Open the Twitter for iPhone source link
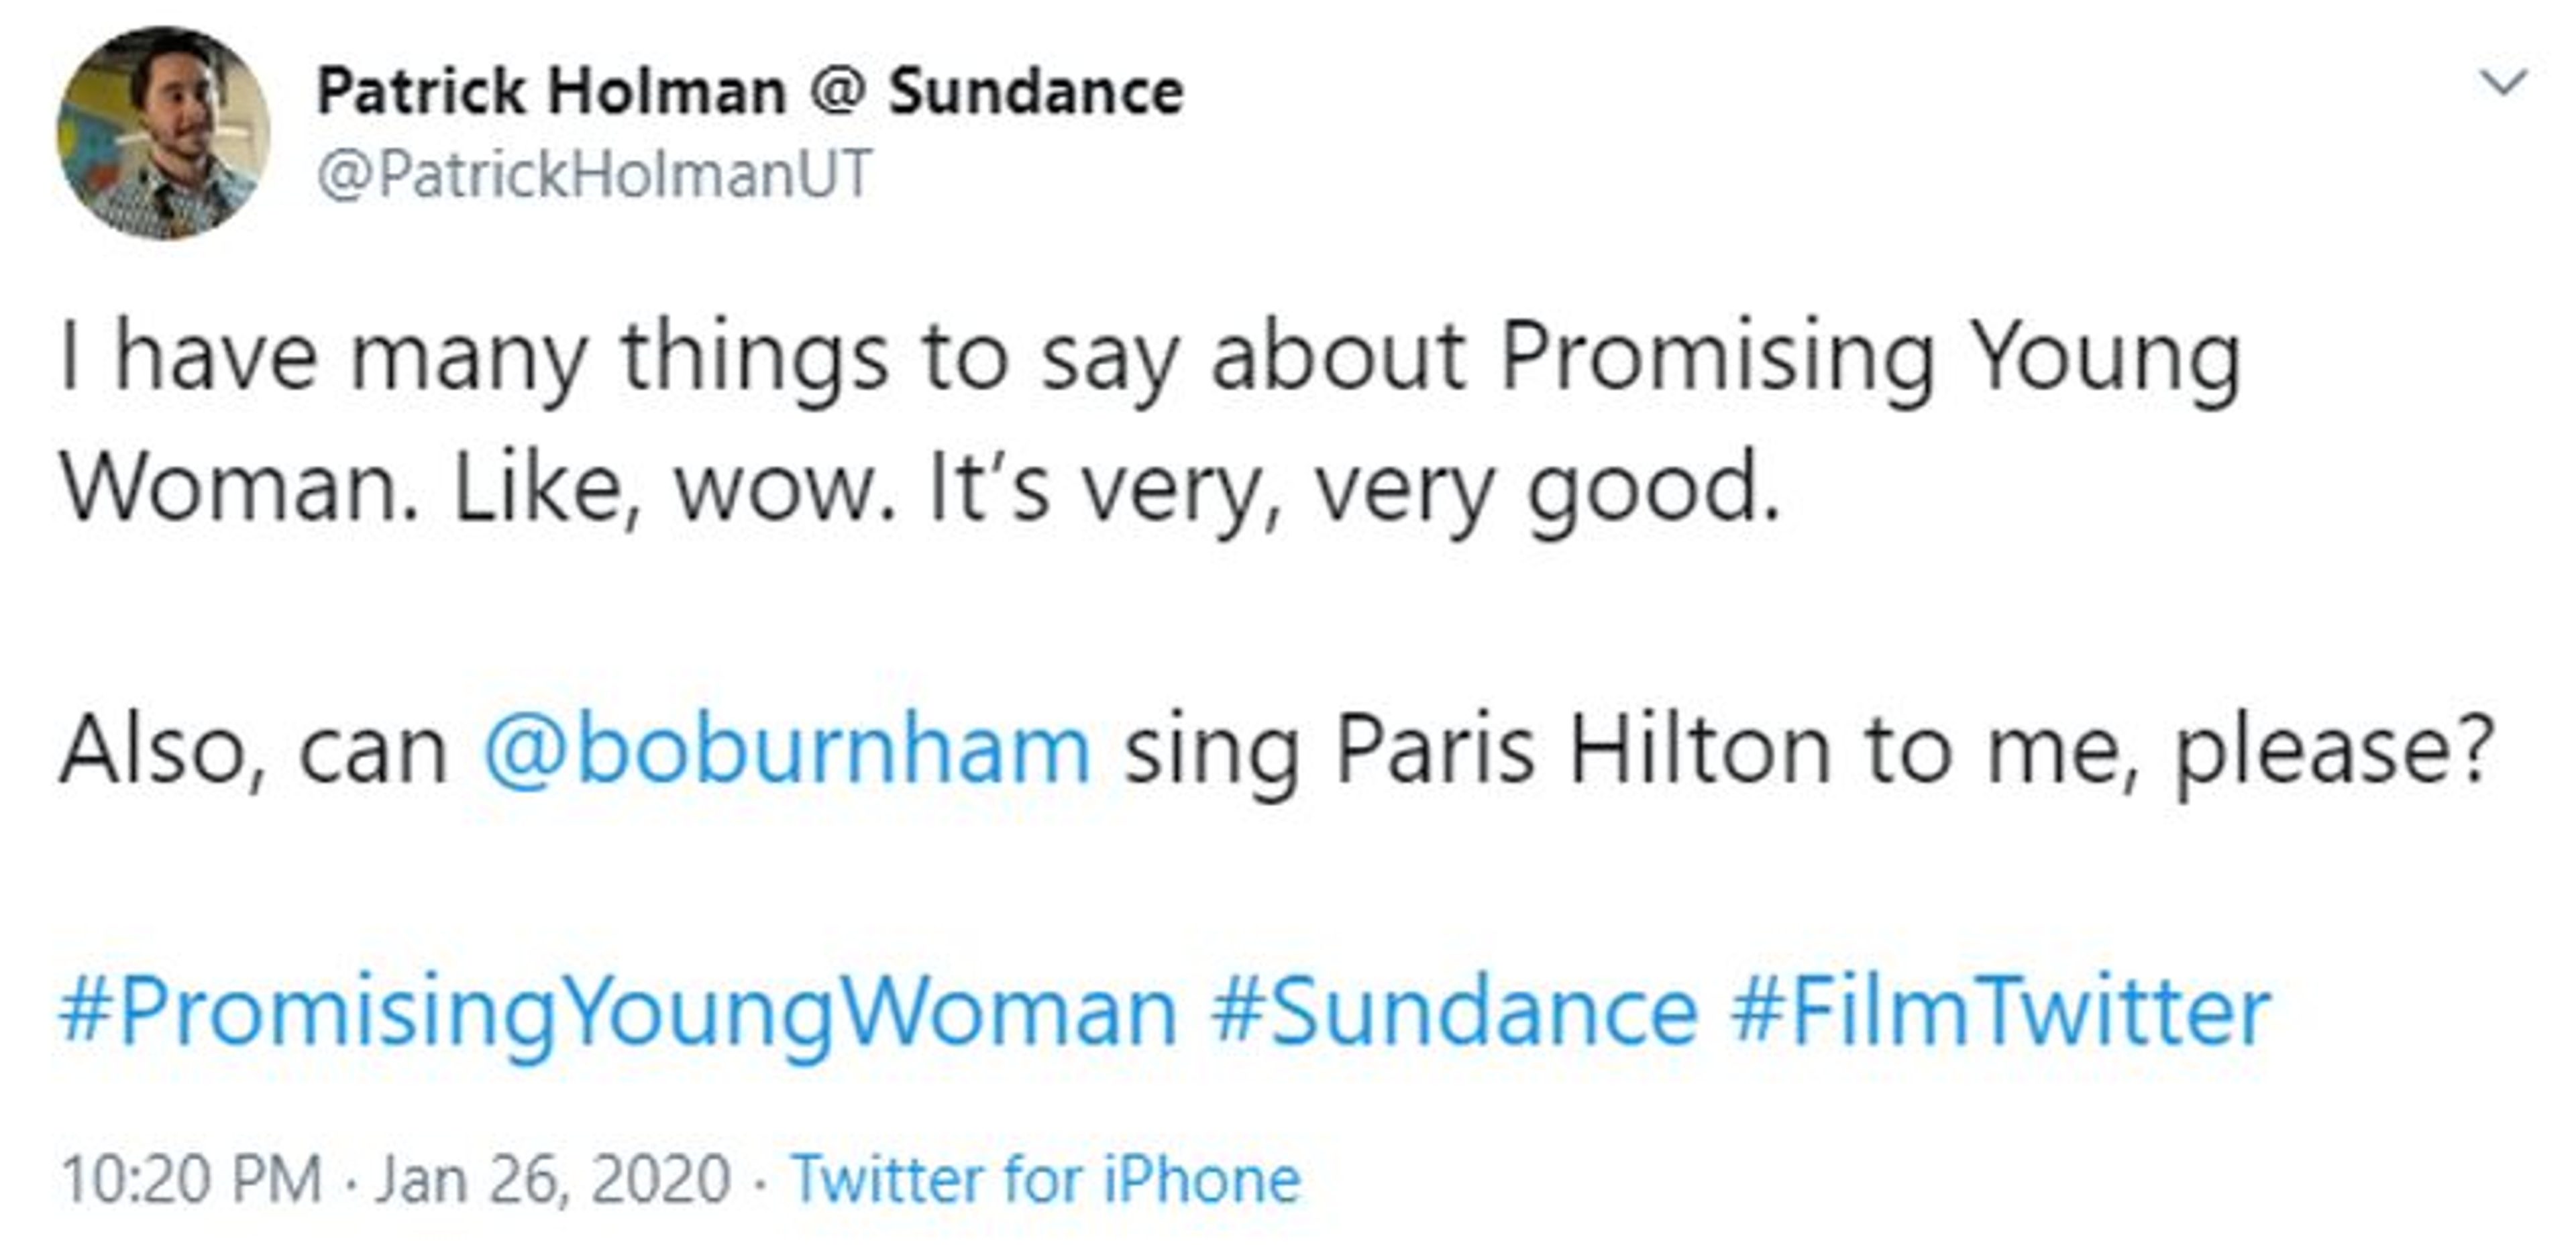This screenshot has height=1259, width=2576. [1046, 1180]
